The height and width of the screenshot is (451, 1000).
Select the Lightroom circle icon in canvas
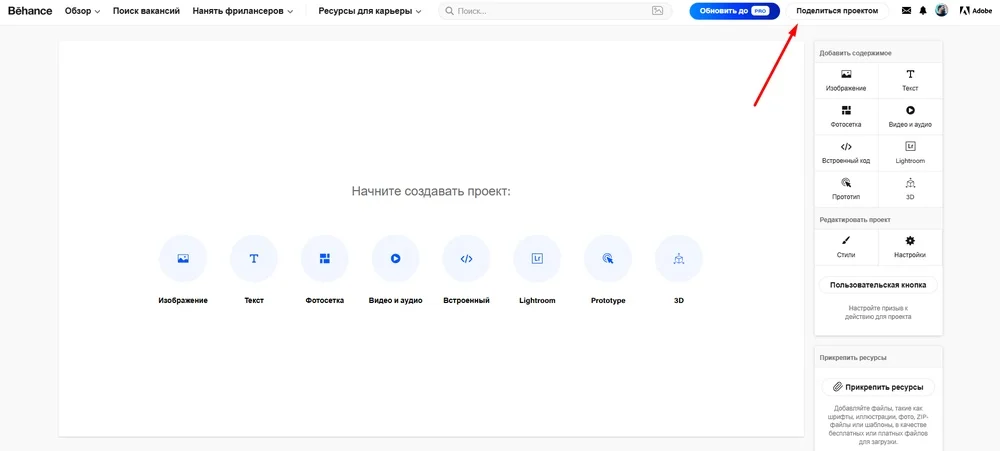537,259
